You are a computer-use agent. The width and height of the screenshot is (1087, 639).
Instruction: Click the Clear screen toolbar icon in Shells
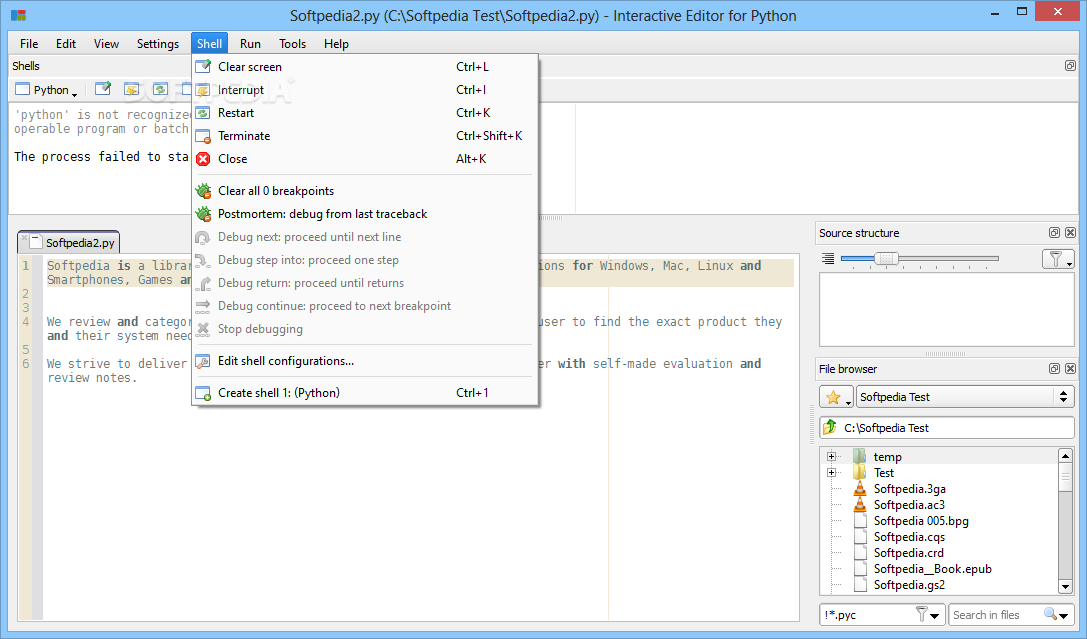(103, 89)
